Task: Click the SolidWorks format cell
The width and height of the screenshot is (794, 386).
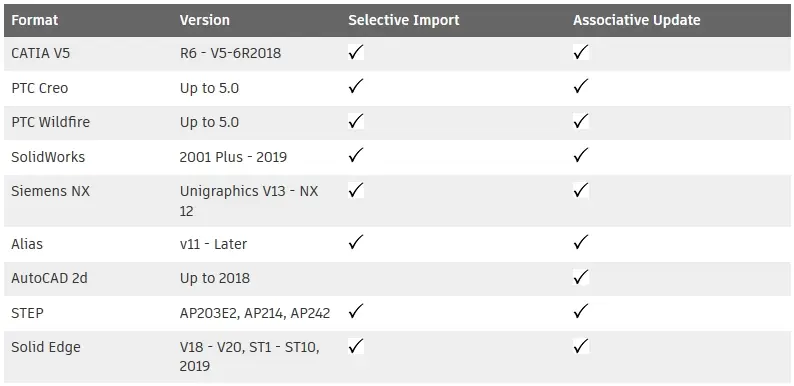Action: coord(89,157)
